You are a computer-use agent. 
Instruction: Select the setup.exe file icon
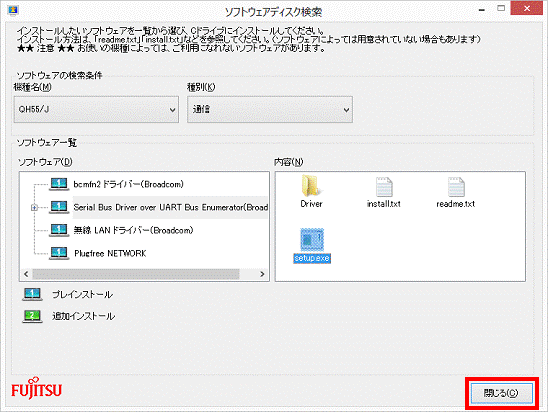point(312,239)
